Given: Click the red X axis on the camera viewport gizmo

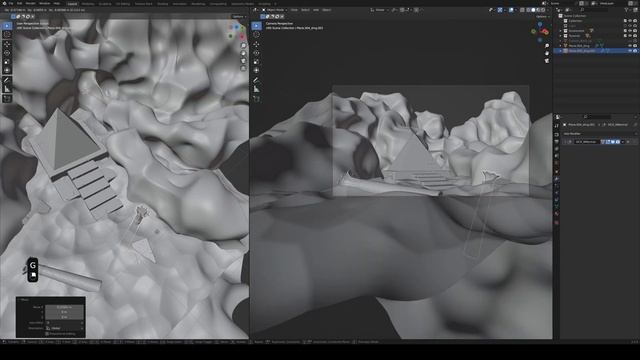Looking at the screenshot, I should coord(545,31).
